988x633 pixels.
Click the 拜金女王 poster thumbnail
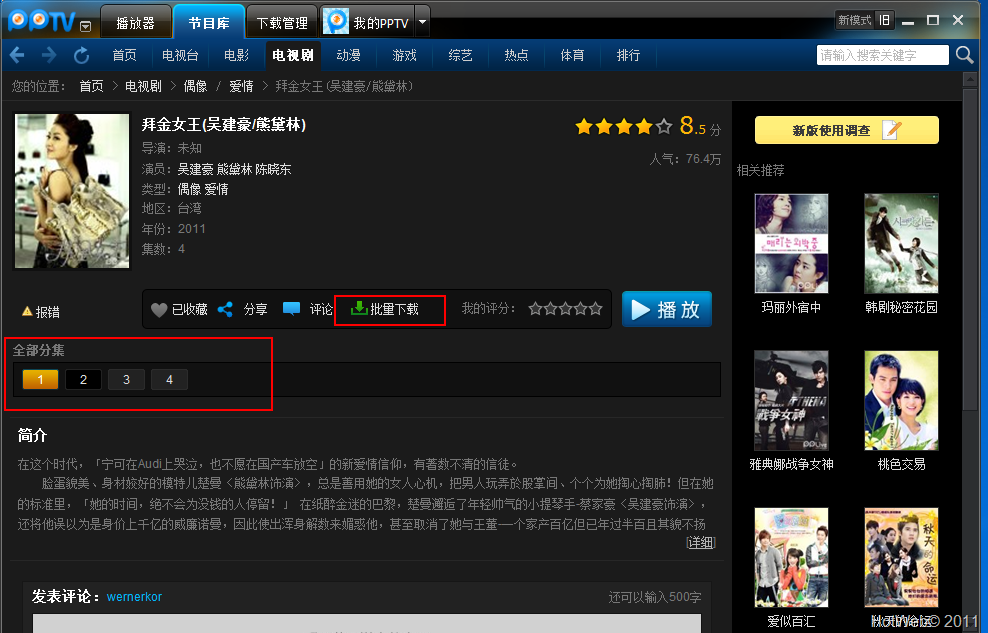(72, 191)
